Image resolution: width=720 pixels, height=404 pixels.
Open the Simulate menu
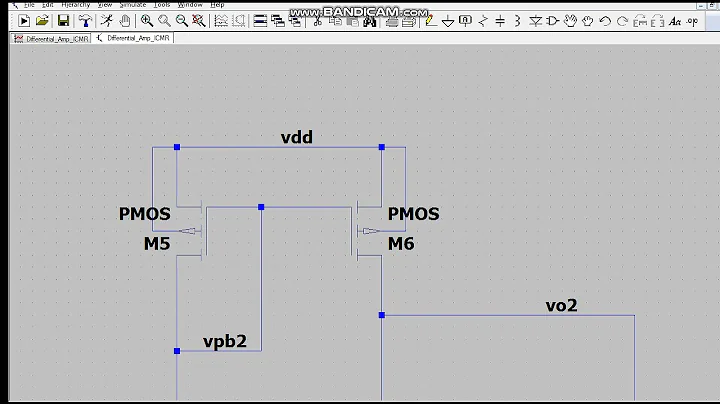point(133,5)
